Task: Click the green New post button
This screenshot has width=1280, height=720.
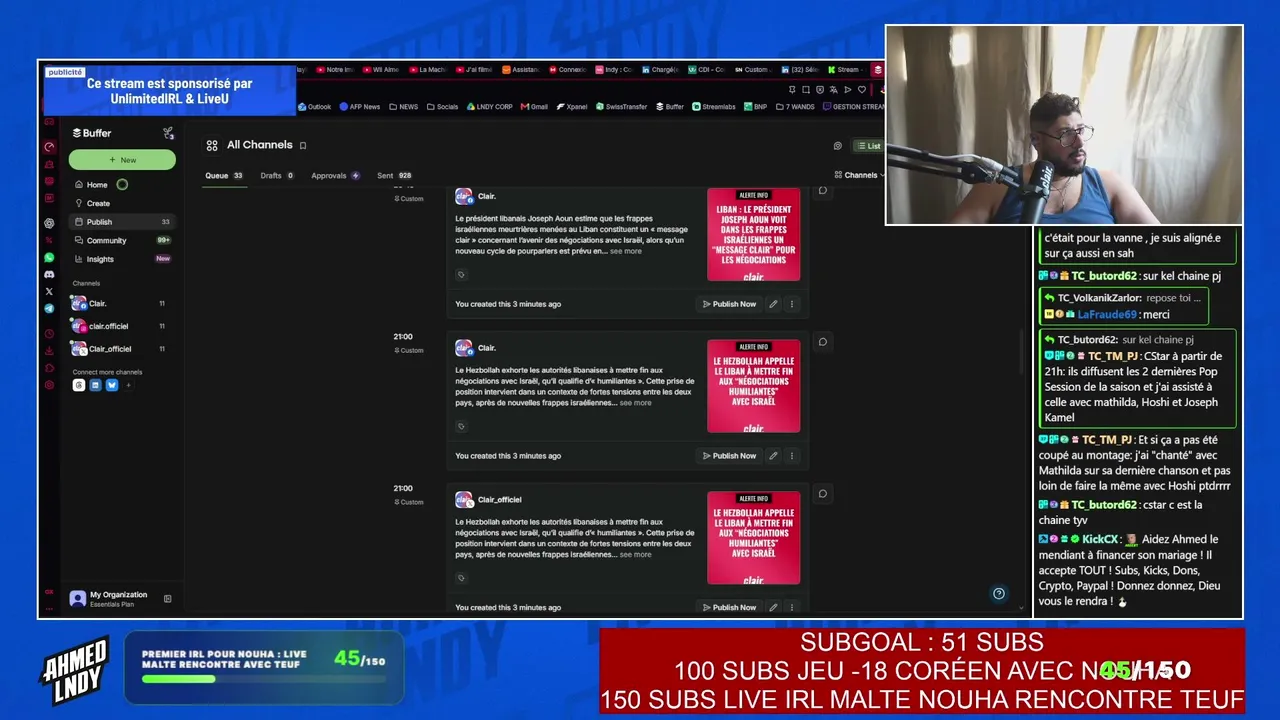Action: point(122,160)
